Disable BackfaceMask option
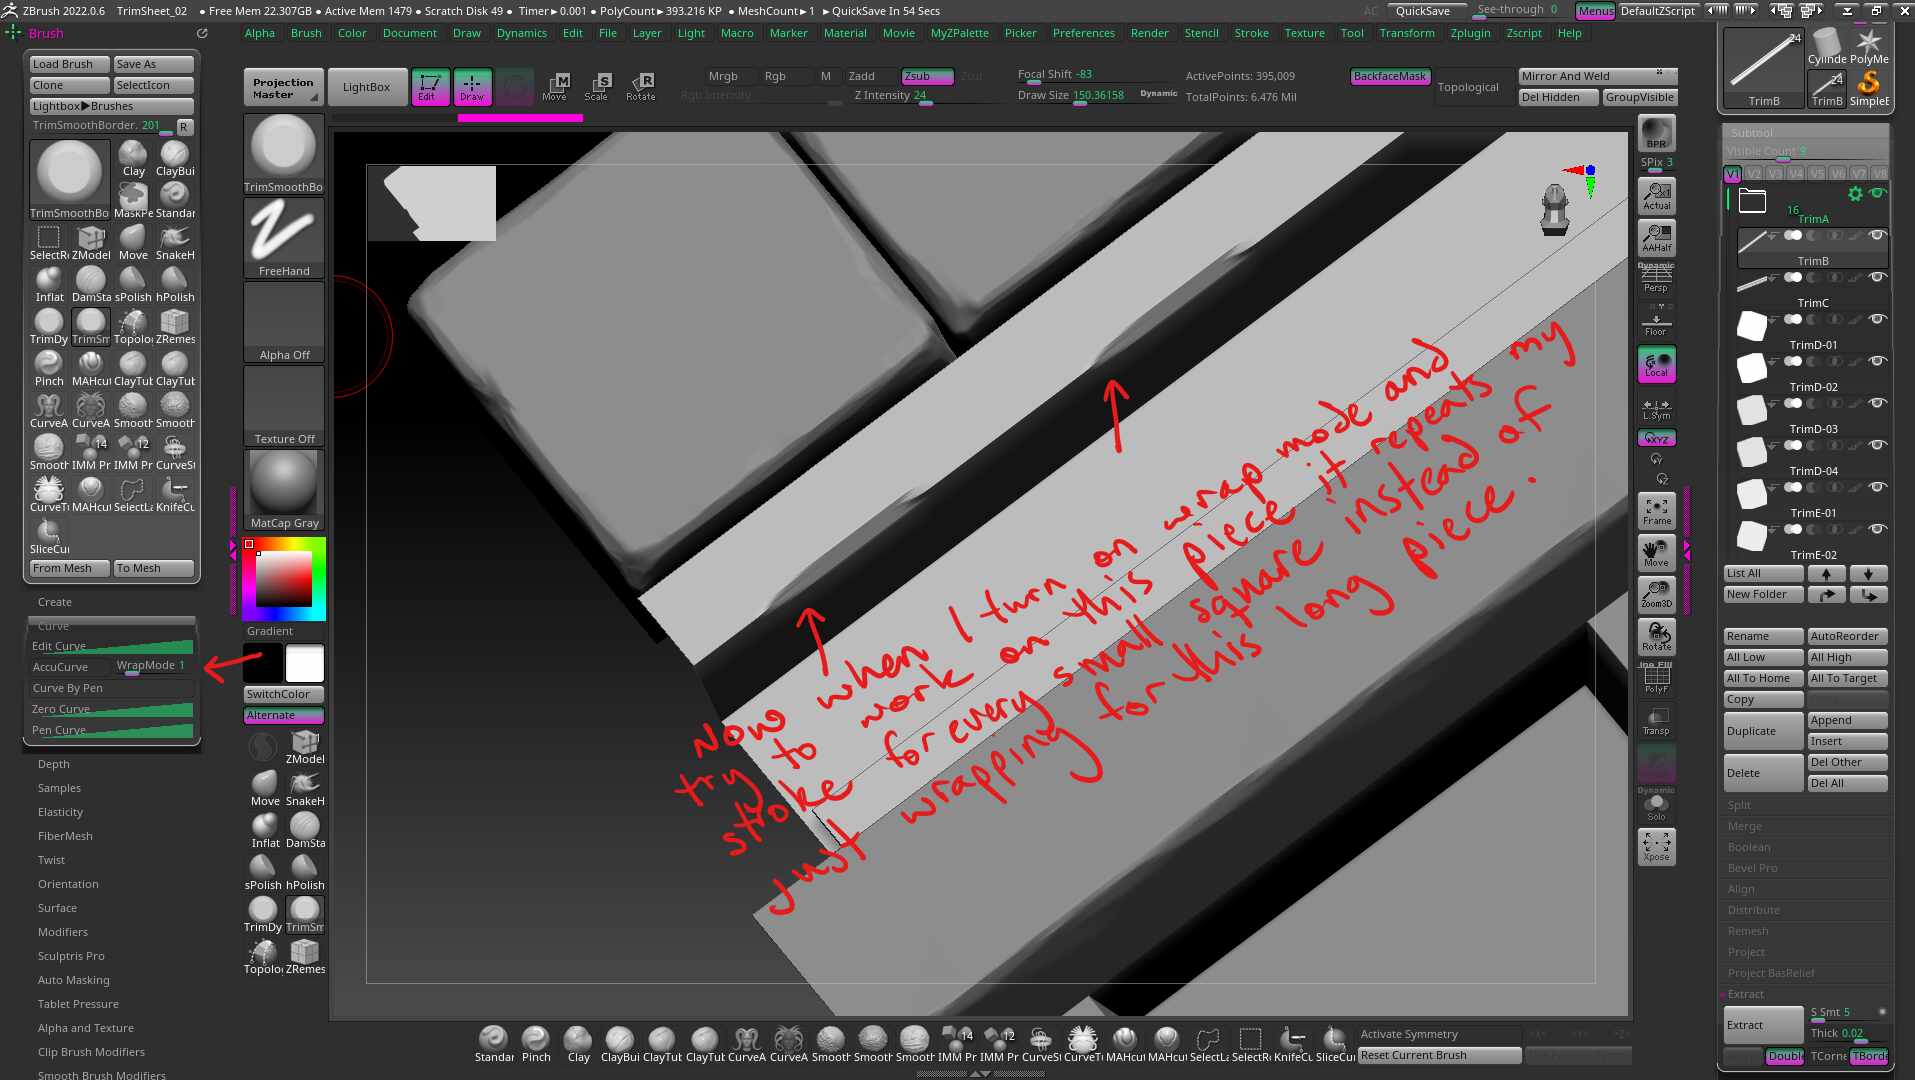This screenshot has height=1080, width=1915. [1389, 76]
